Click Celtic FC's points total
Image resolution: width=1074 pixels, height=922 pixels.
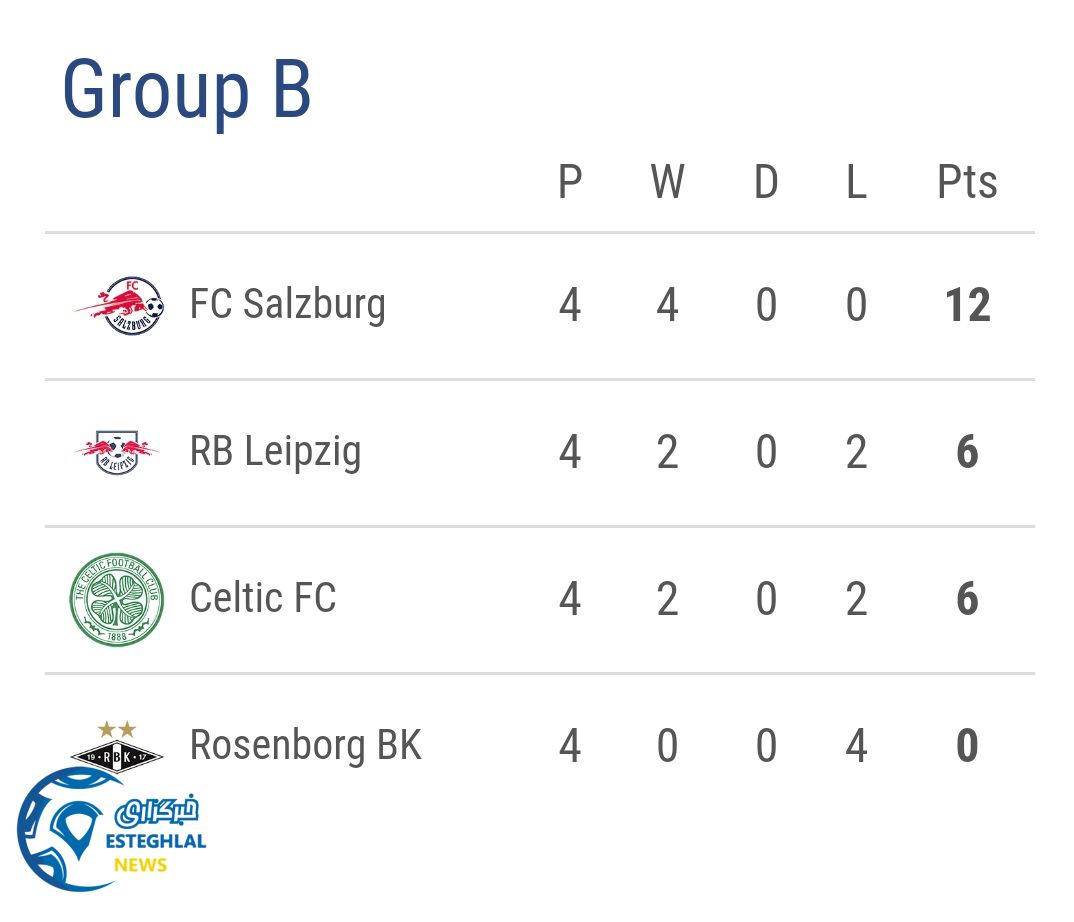point(967,600)
